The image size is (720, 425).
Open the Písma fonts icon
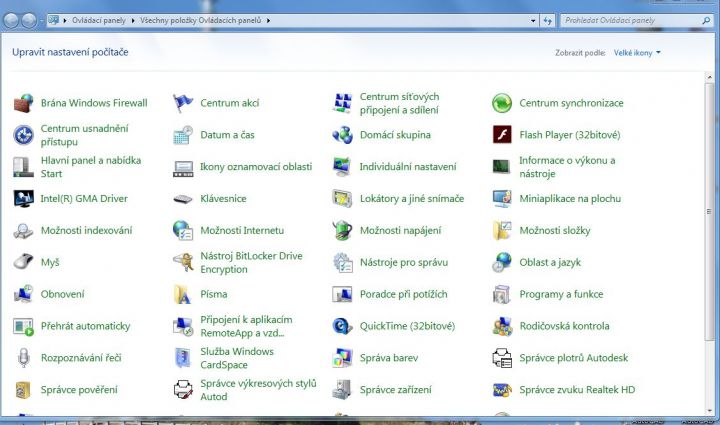coord(183,294)
